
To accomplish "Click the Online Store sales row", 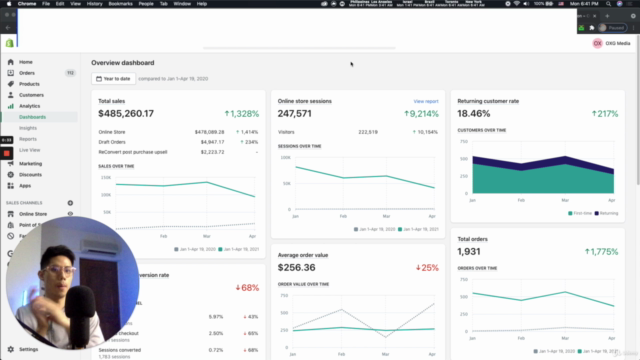I will 178,132.
